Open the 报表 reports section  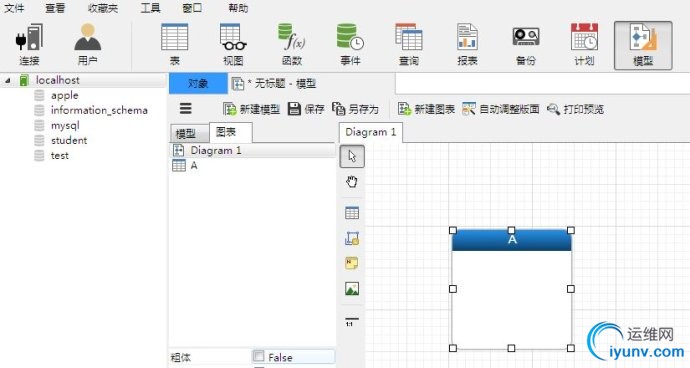coord(467,45)
